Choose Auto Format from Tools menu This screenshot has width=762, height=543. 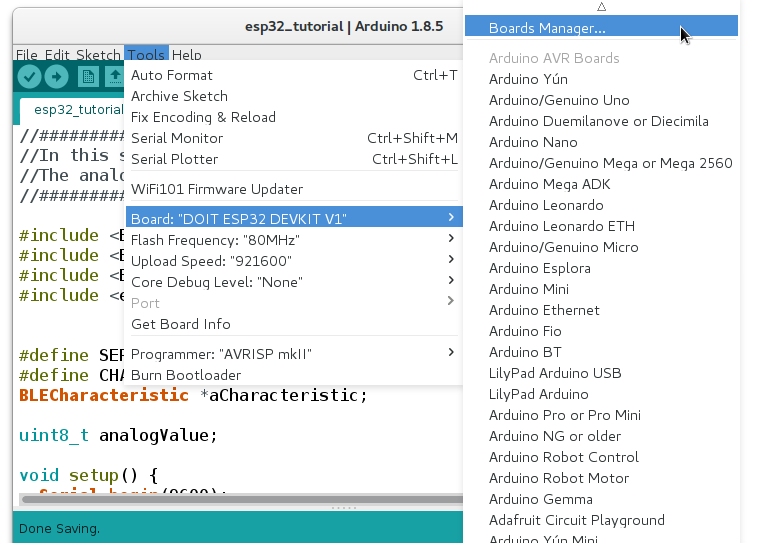(x=294, y=75)
